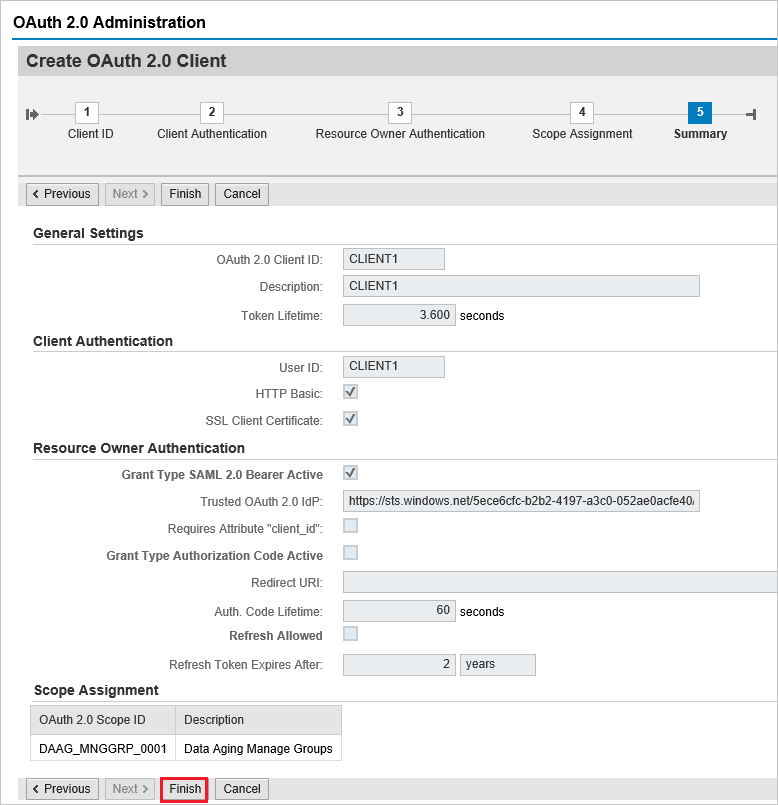778x805 pixels.
Task: Toggle the HTTP Basic checkbox
Action: point(351,392)
